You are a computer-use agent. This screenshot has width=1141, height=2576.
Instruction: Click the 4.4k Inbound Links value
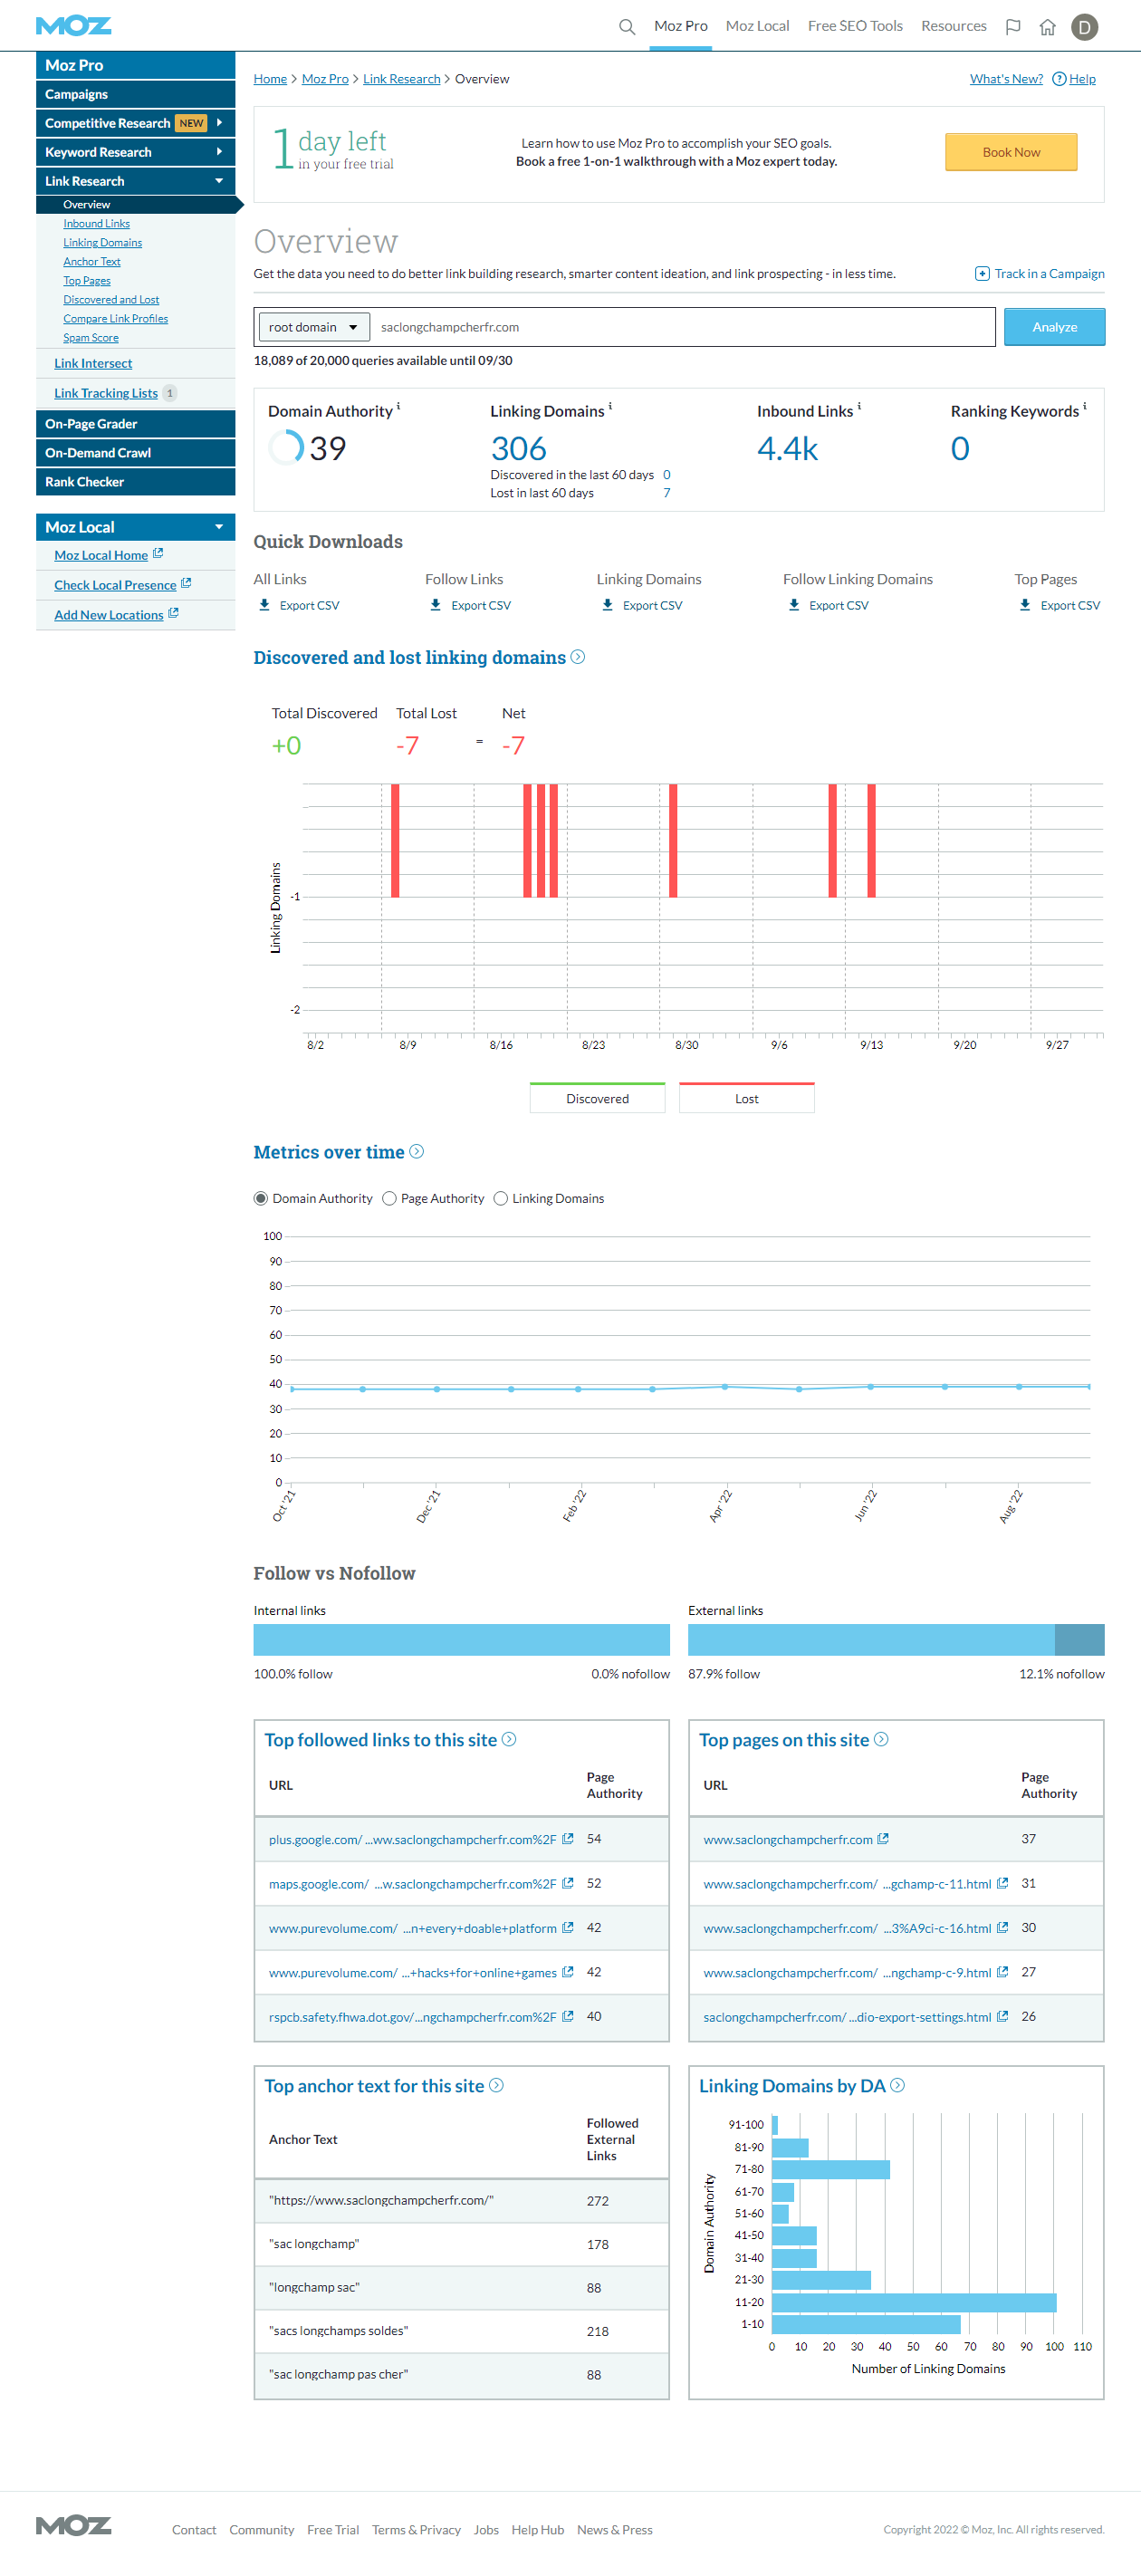[x=787, y=449]
